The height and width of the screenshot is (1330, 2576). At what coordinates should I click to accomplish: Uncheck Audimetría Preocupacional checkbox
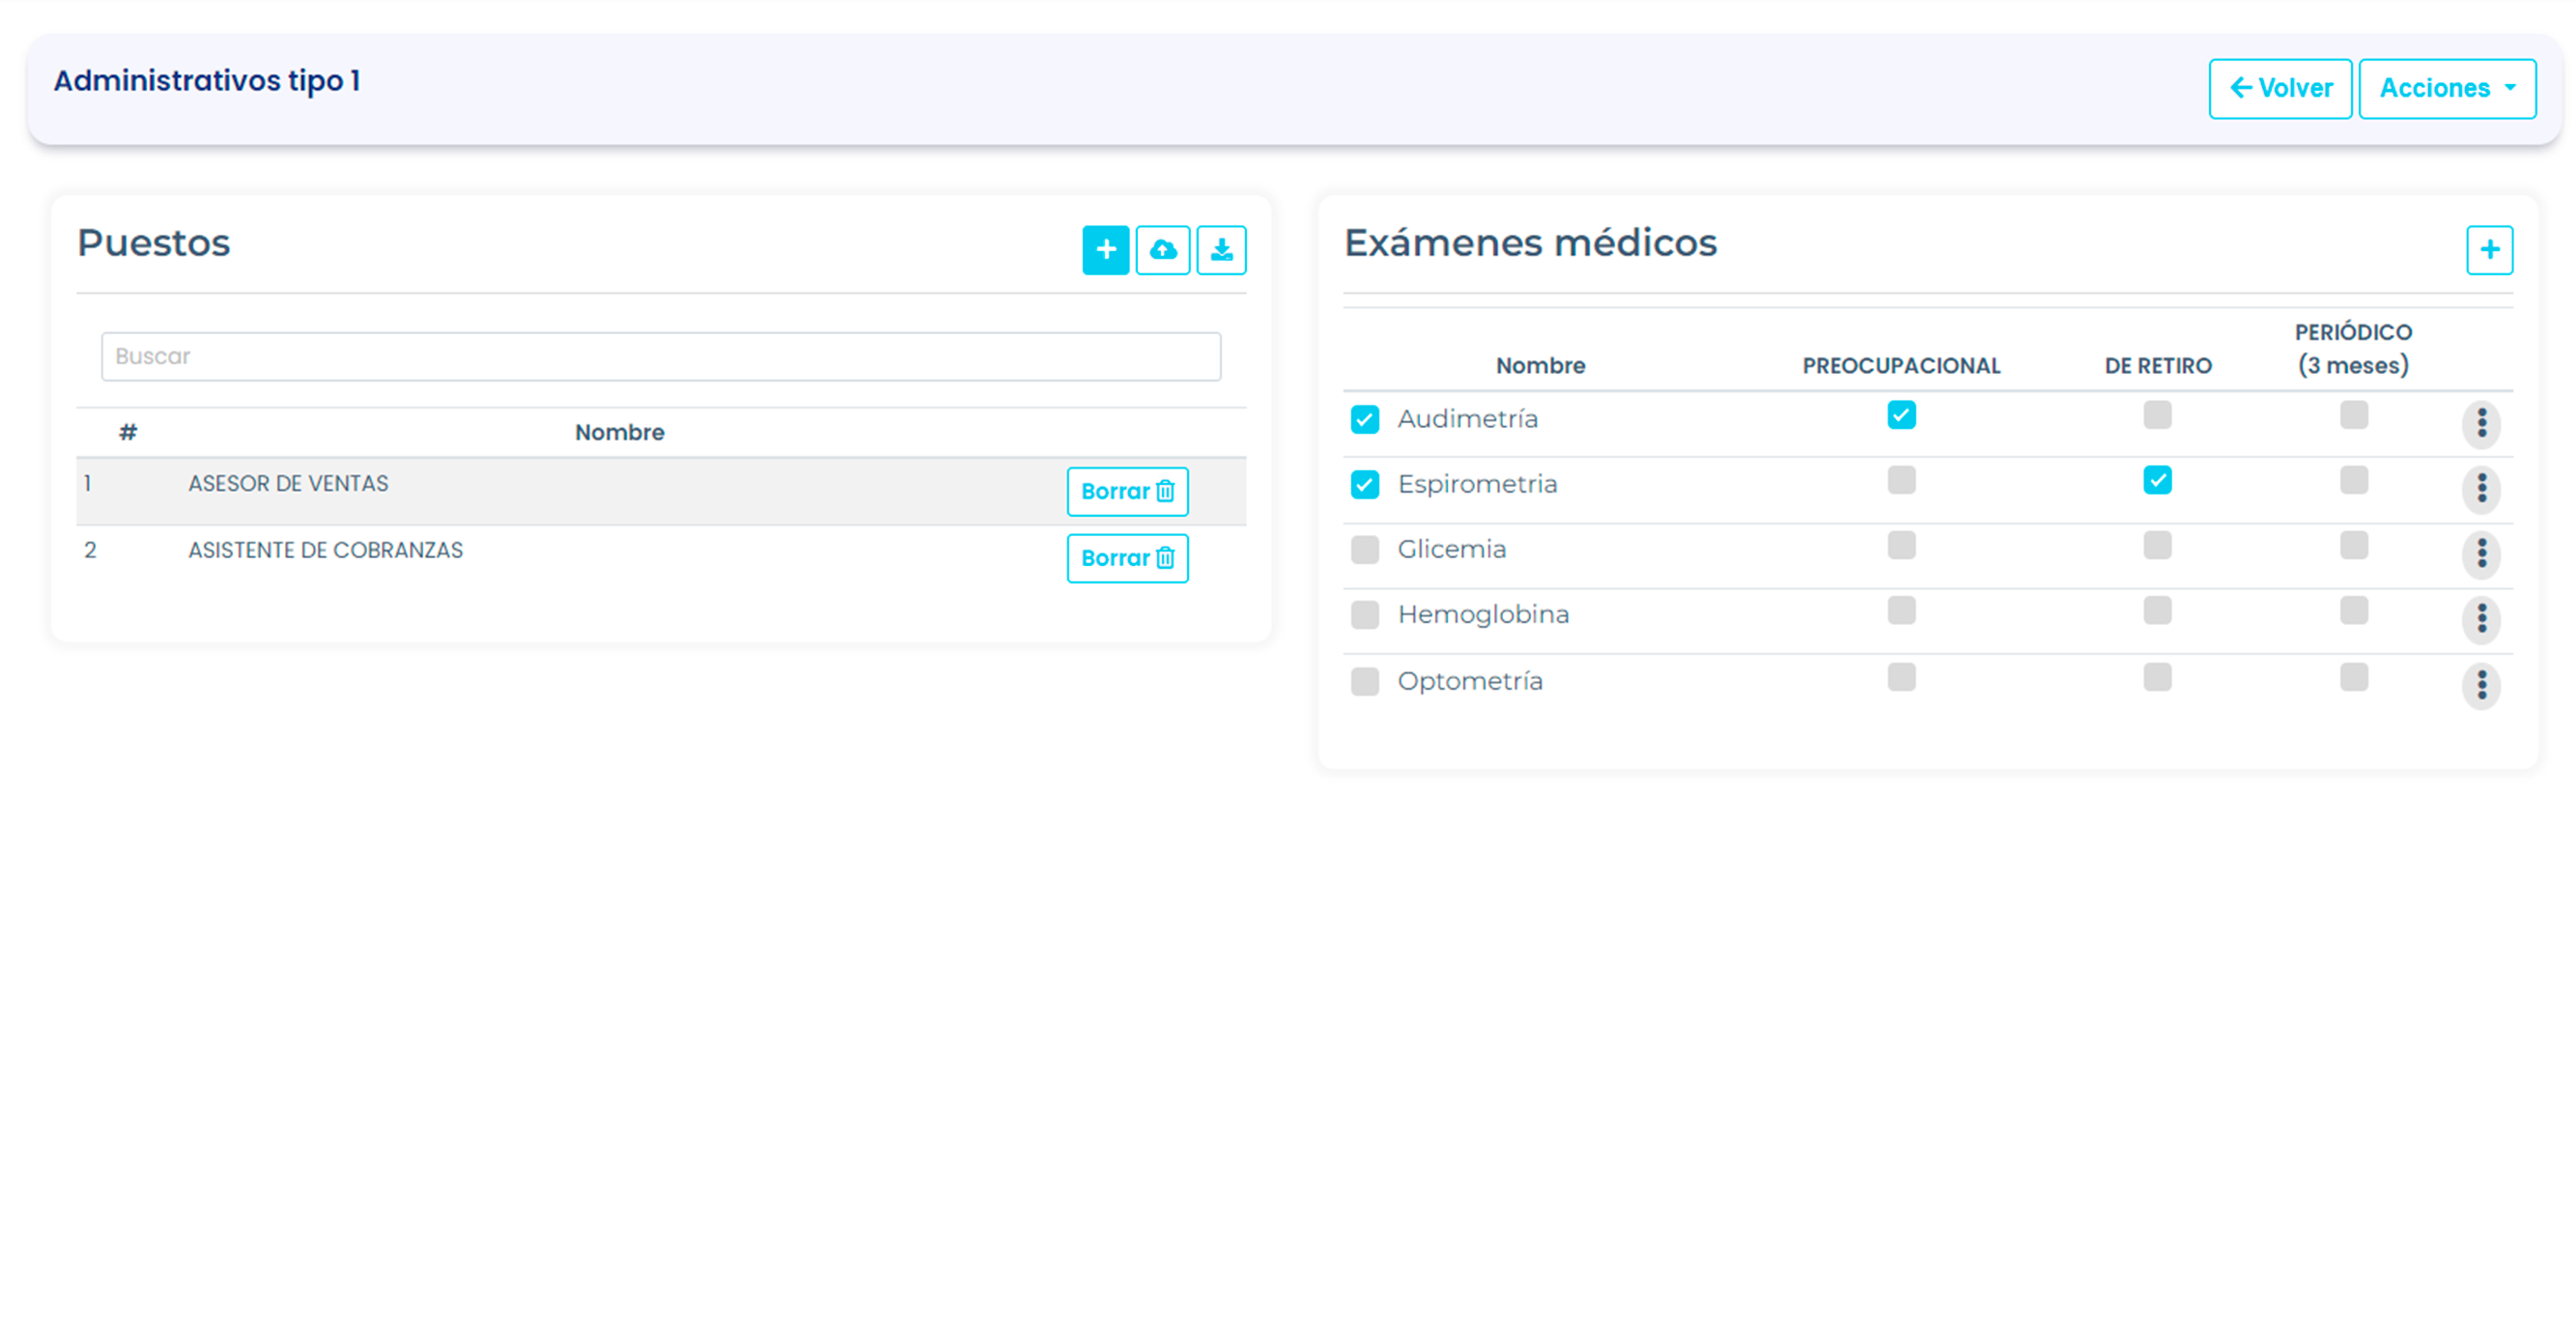pyautogui.click(x=1901, y=415)
